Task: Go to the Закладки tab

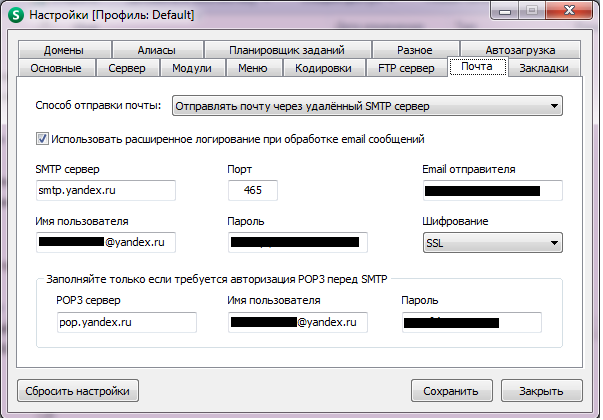Action: point(544,68)
